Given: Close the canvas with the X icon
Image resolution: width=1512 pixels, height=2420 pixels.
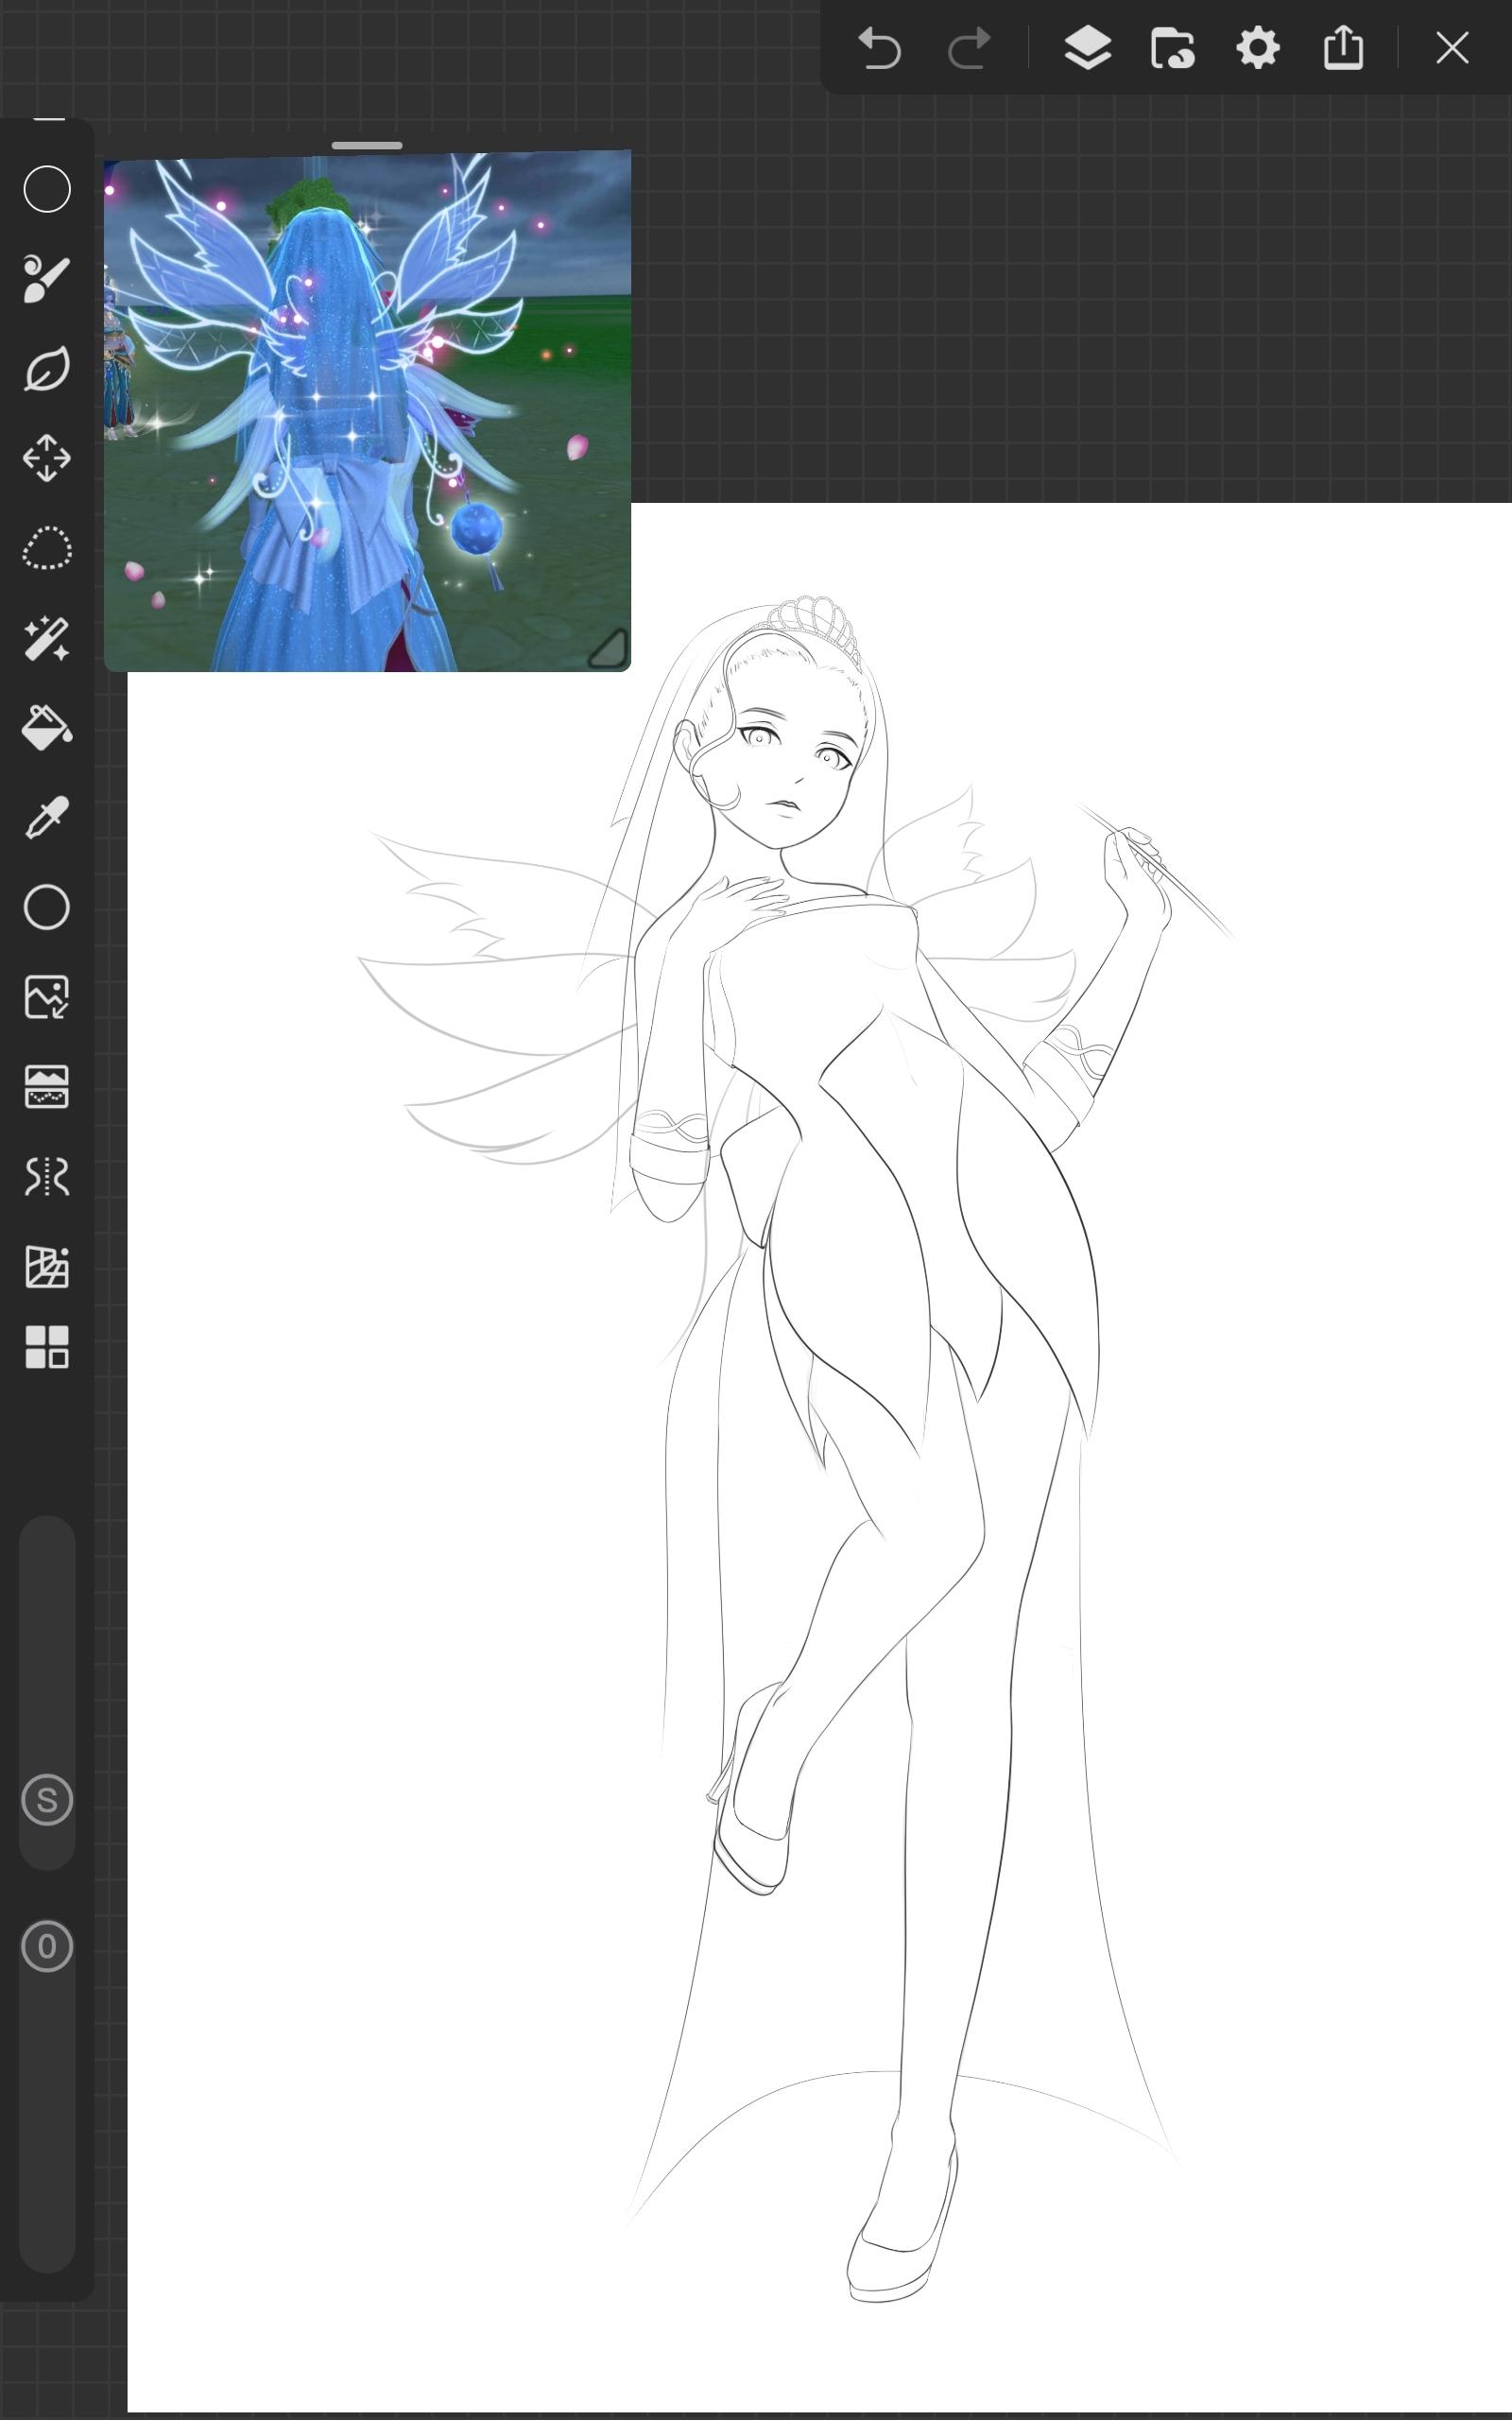Looking at the screenshot, I should pos(1452,48).
